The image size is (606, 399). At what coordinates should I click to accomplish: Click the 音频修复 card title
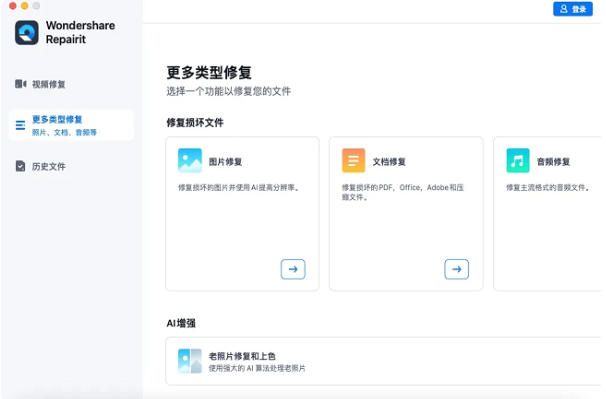pos(553,162)
